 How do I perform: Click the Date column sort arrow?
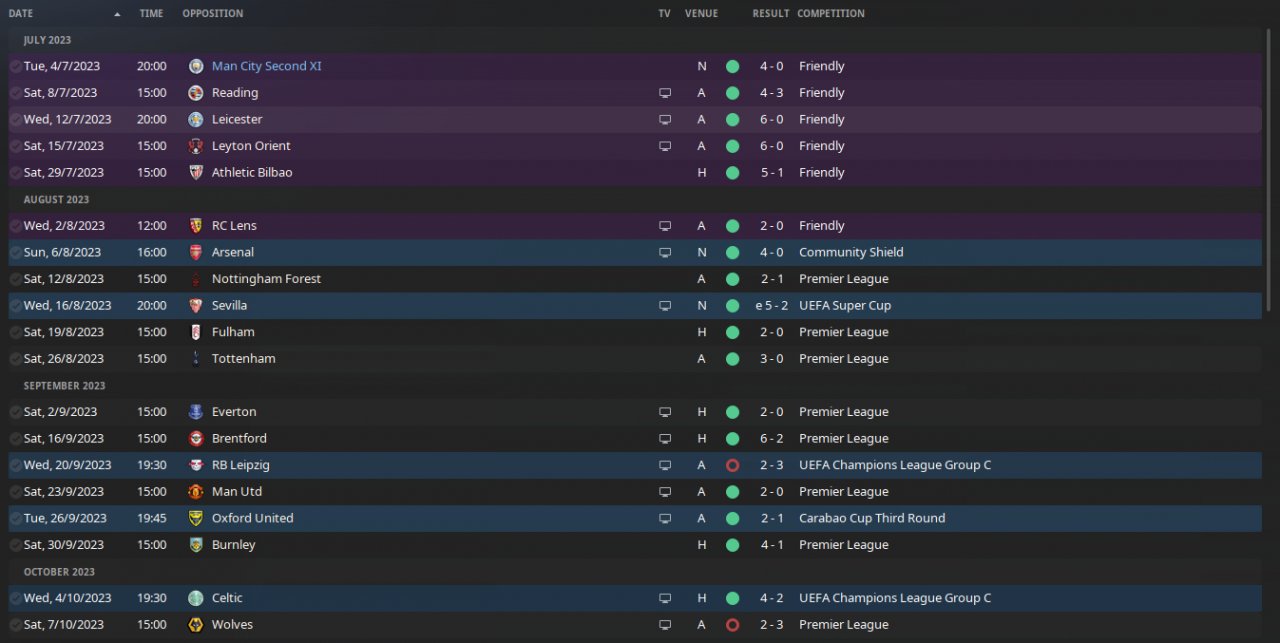117,14
